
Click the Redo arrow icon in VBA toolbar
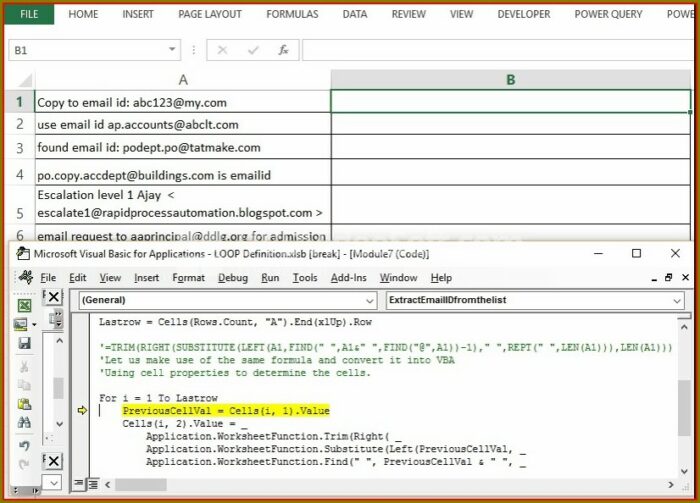click(24, 464)
